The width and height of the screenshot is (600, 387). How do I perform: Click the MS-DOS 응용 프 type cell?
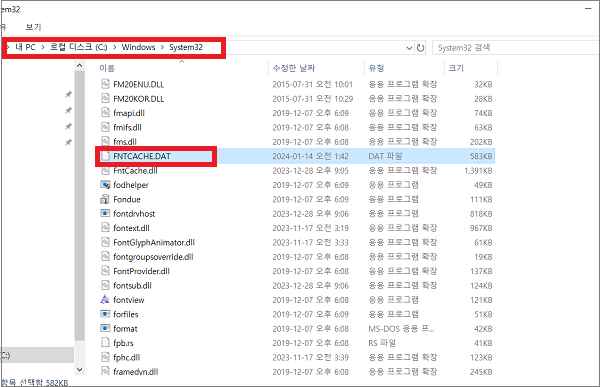[x=401, y=328]
